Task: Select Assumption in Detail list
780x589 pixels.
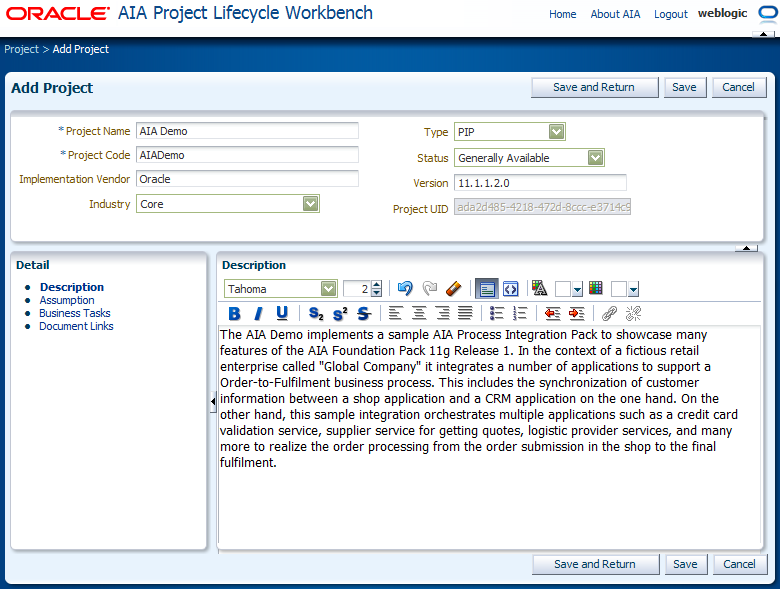Action: point(67,300)
